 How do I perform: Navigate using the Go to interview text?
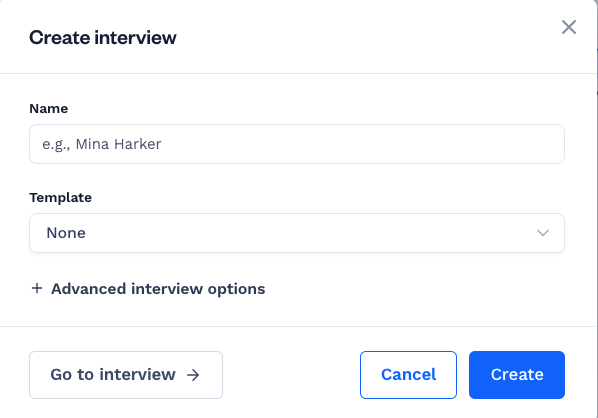113,375
